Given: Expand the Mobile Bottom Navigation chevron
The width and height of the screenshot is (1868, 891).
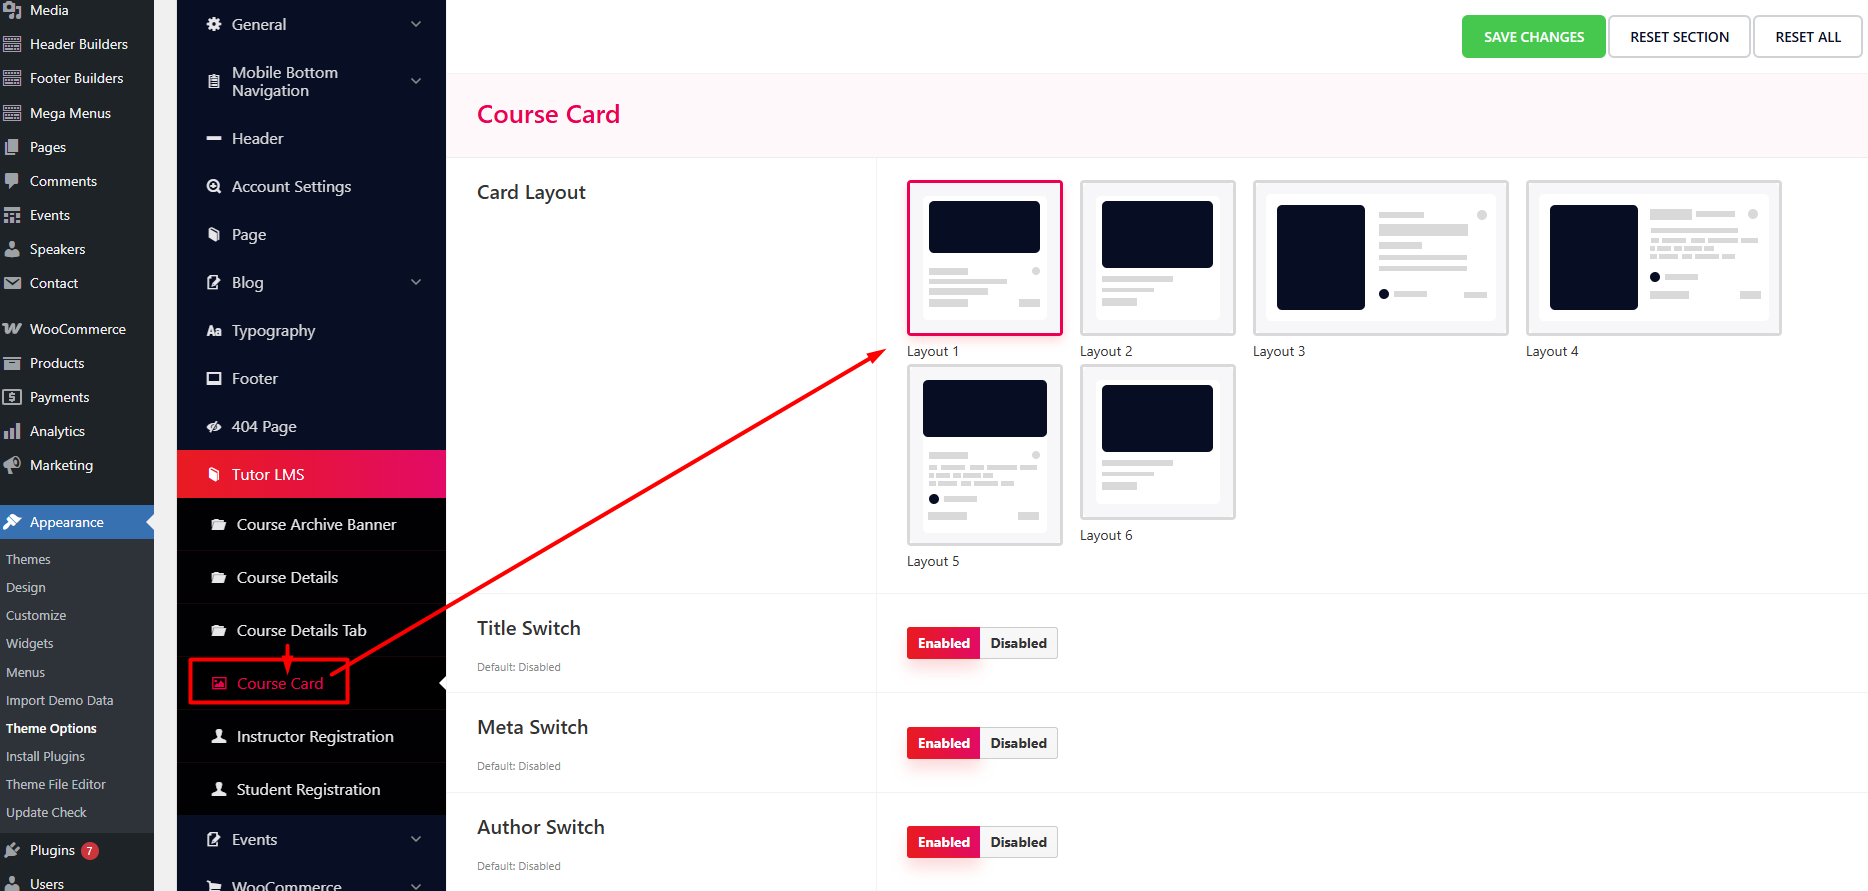Looking at the screenshot, I should pos(416,81).
